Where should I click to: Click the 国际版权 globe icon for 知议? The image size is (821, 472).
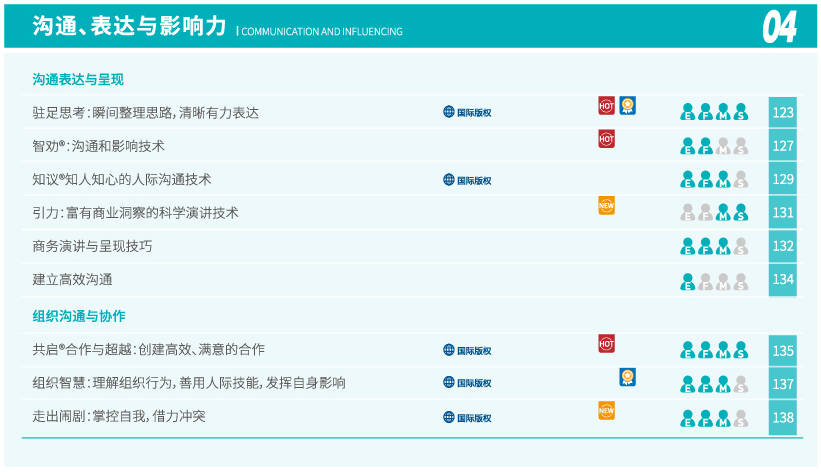click(x=449, y=180)
